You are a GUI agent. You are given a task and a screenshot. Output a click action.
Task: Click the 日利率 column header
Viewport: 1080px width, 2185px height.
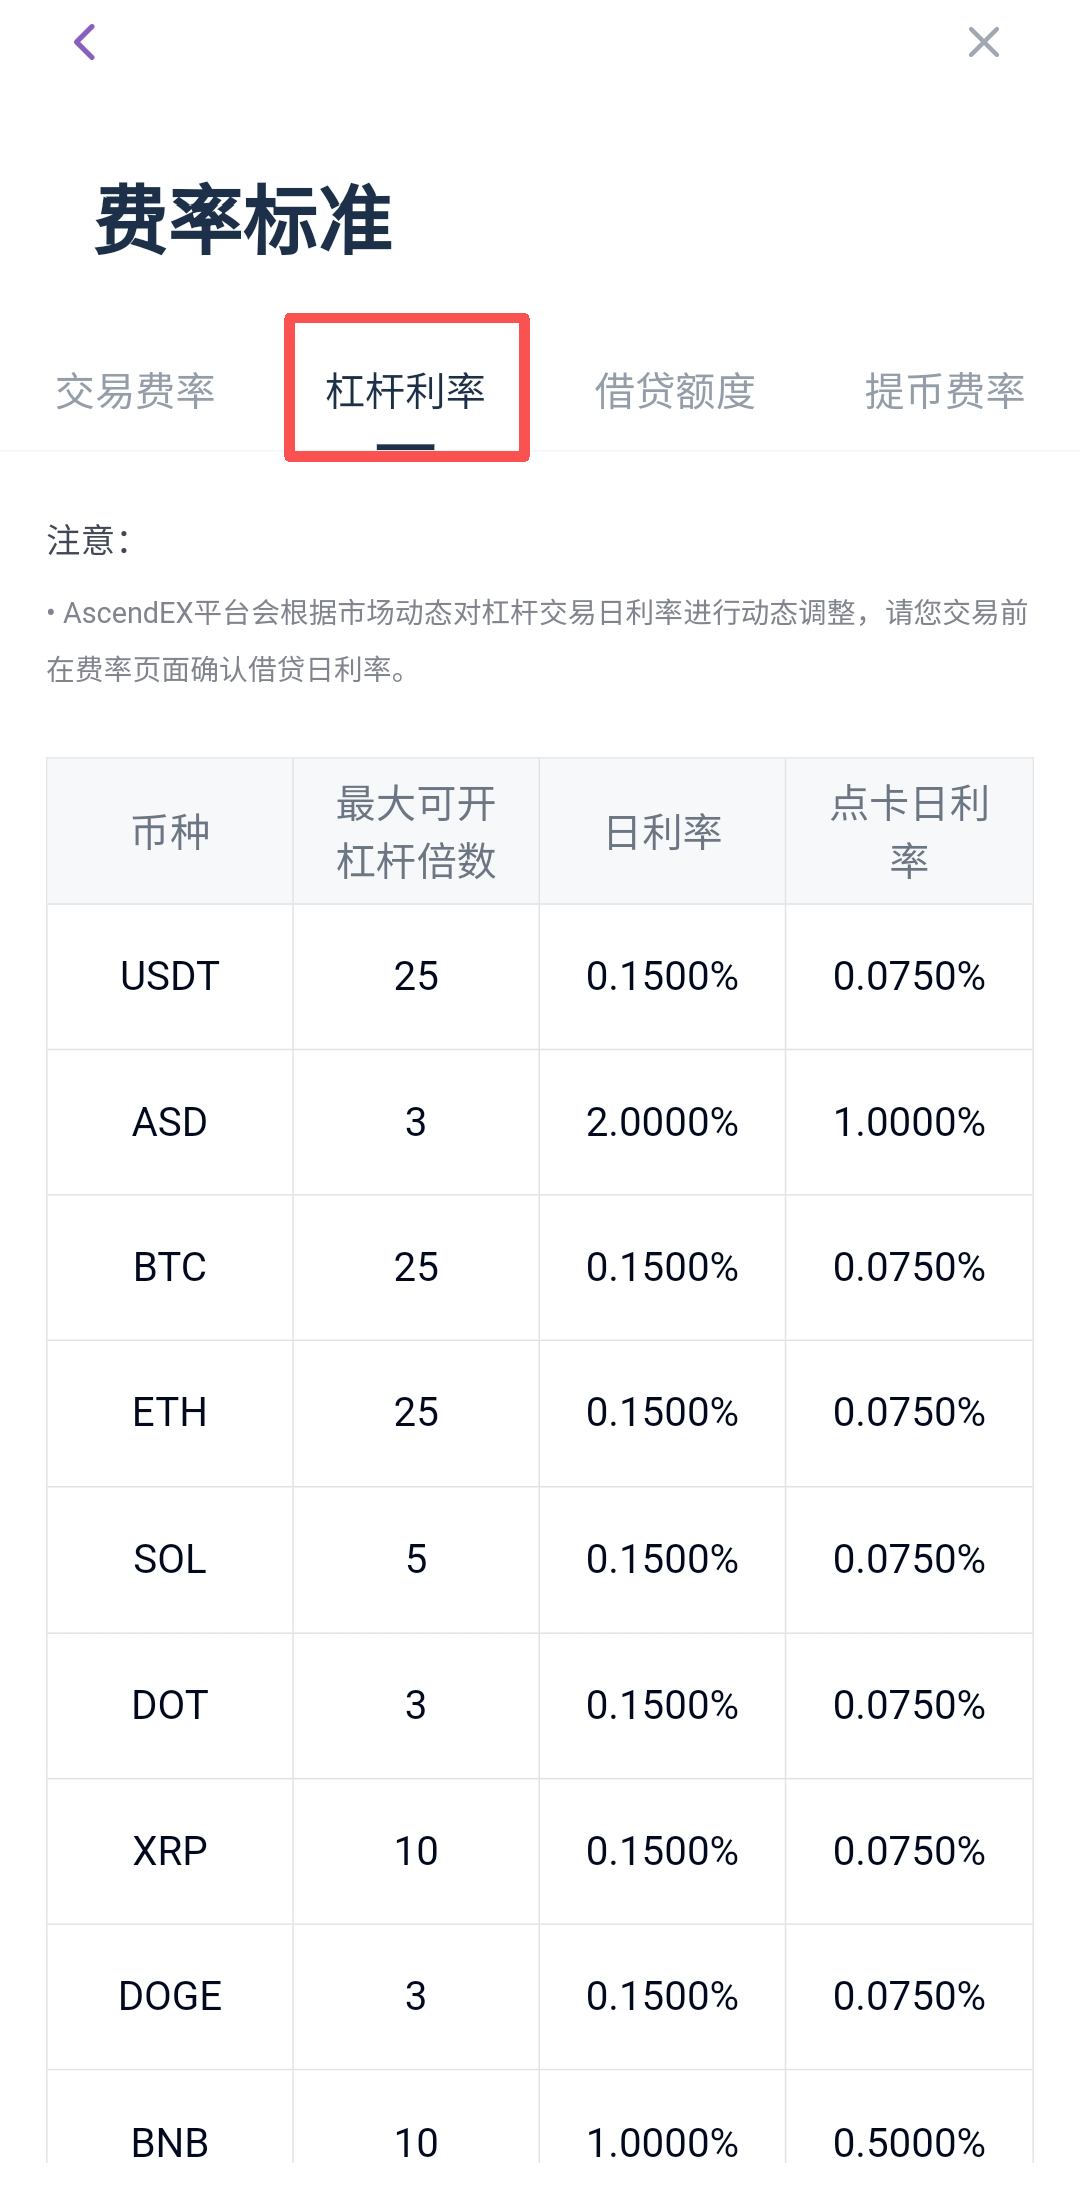[x=662, y=832]
